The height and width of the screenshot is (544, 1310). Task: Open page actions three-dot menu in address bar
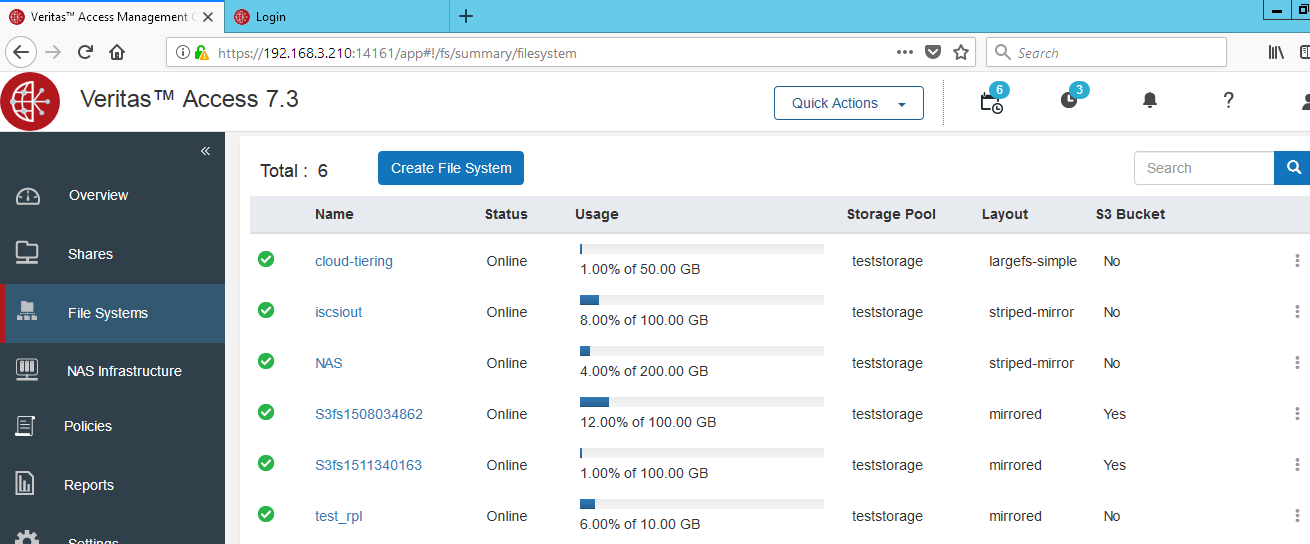pyautogui.click(x=905, y=52)
